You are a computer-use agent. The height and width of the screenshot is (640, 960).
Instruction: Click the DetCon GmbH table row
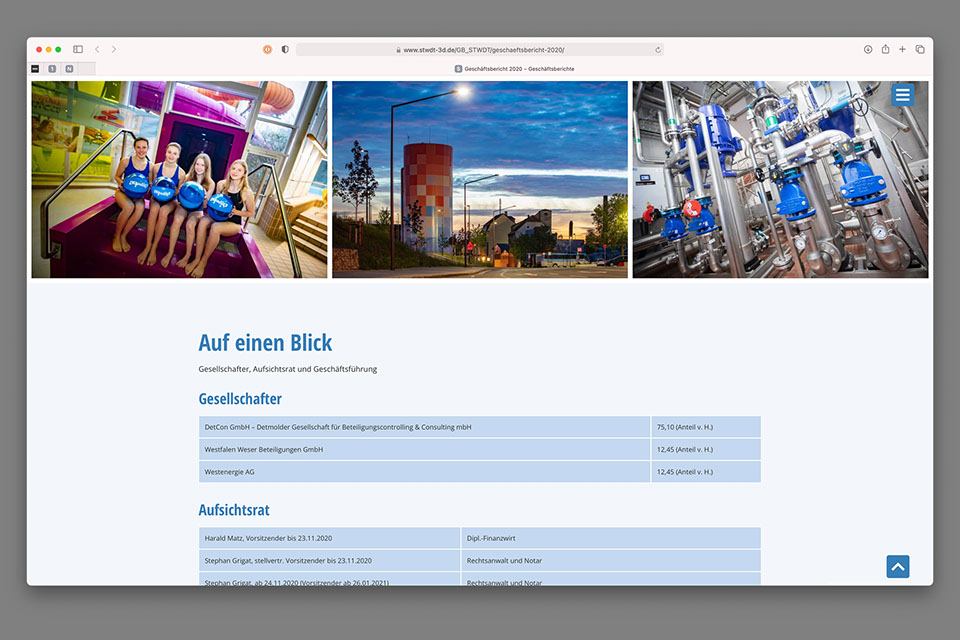(424, 427)
